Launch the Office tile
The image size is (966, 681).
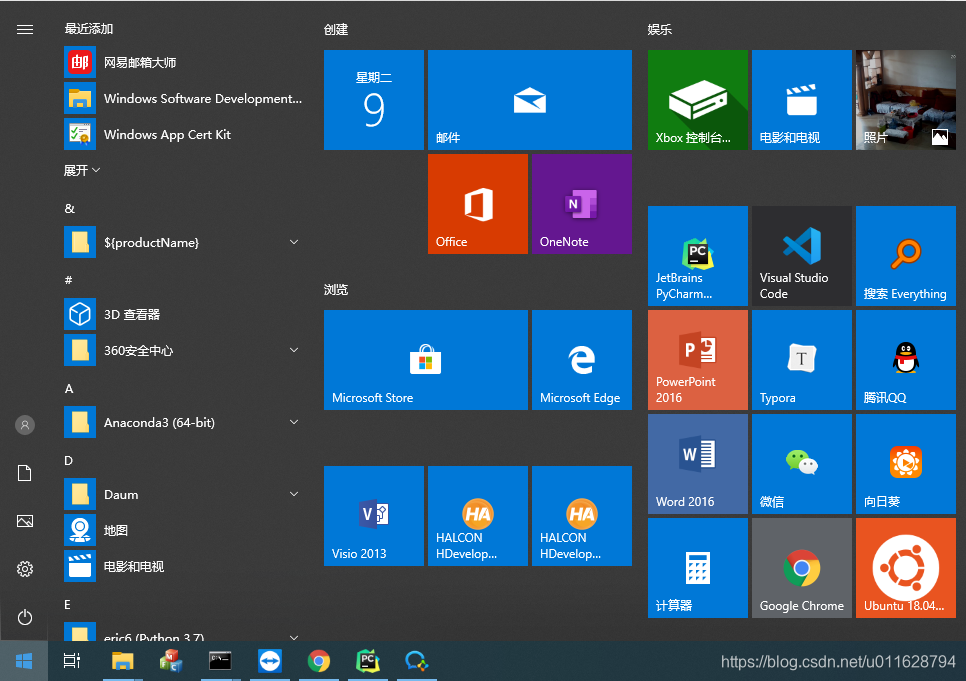point(478,204)
